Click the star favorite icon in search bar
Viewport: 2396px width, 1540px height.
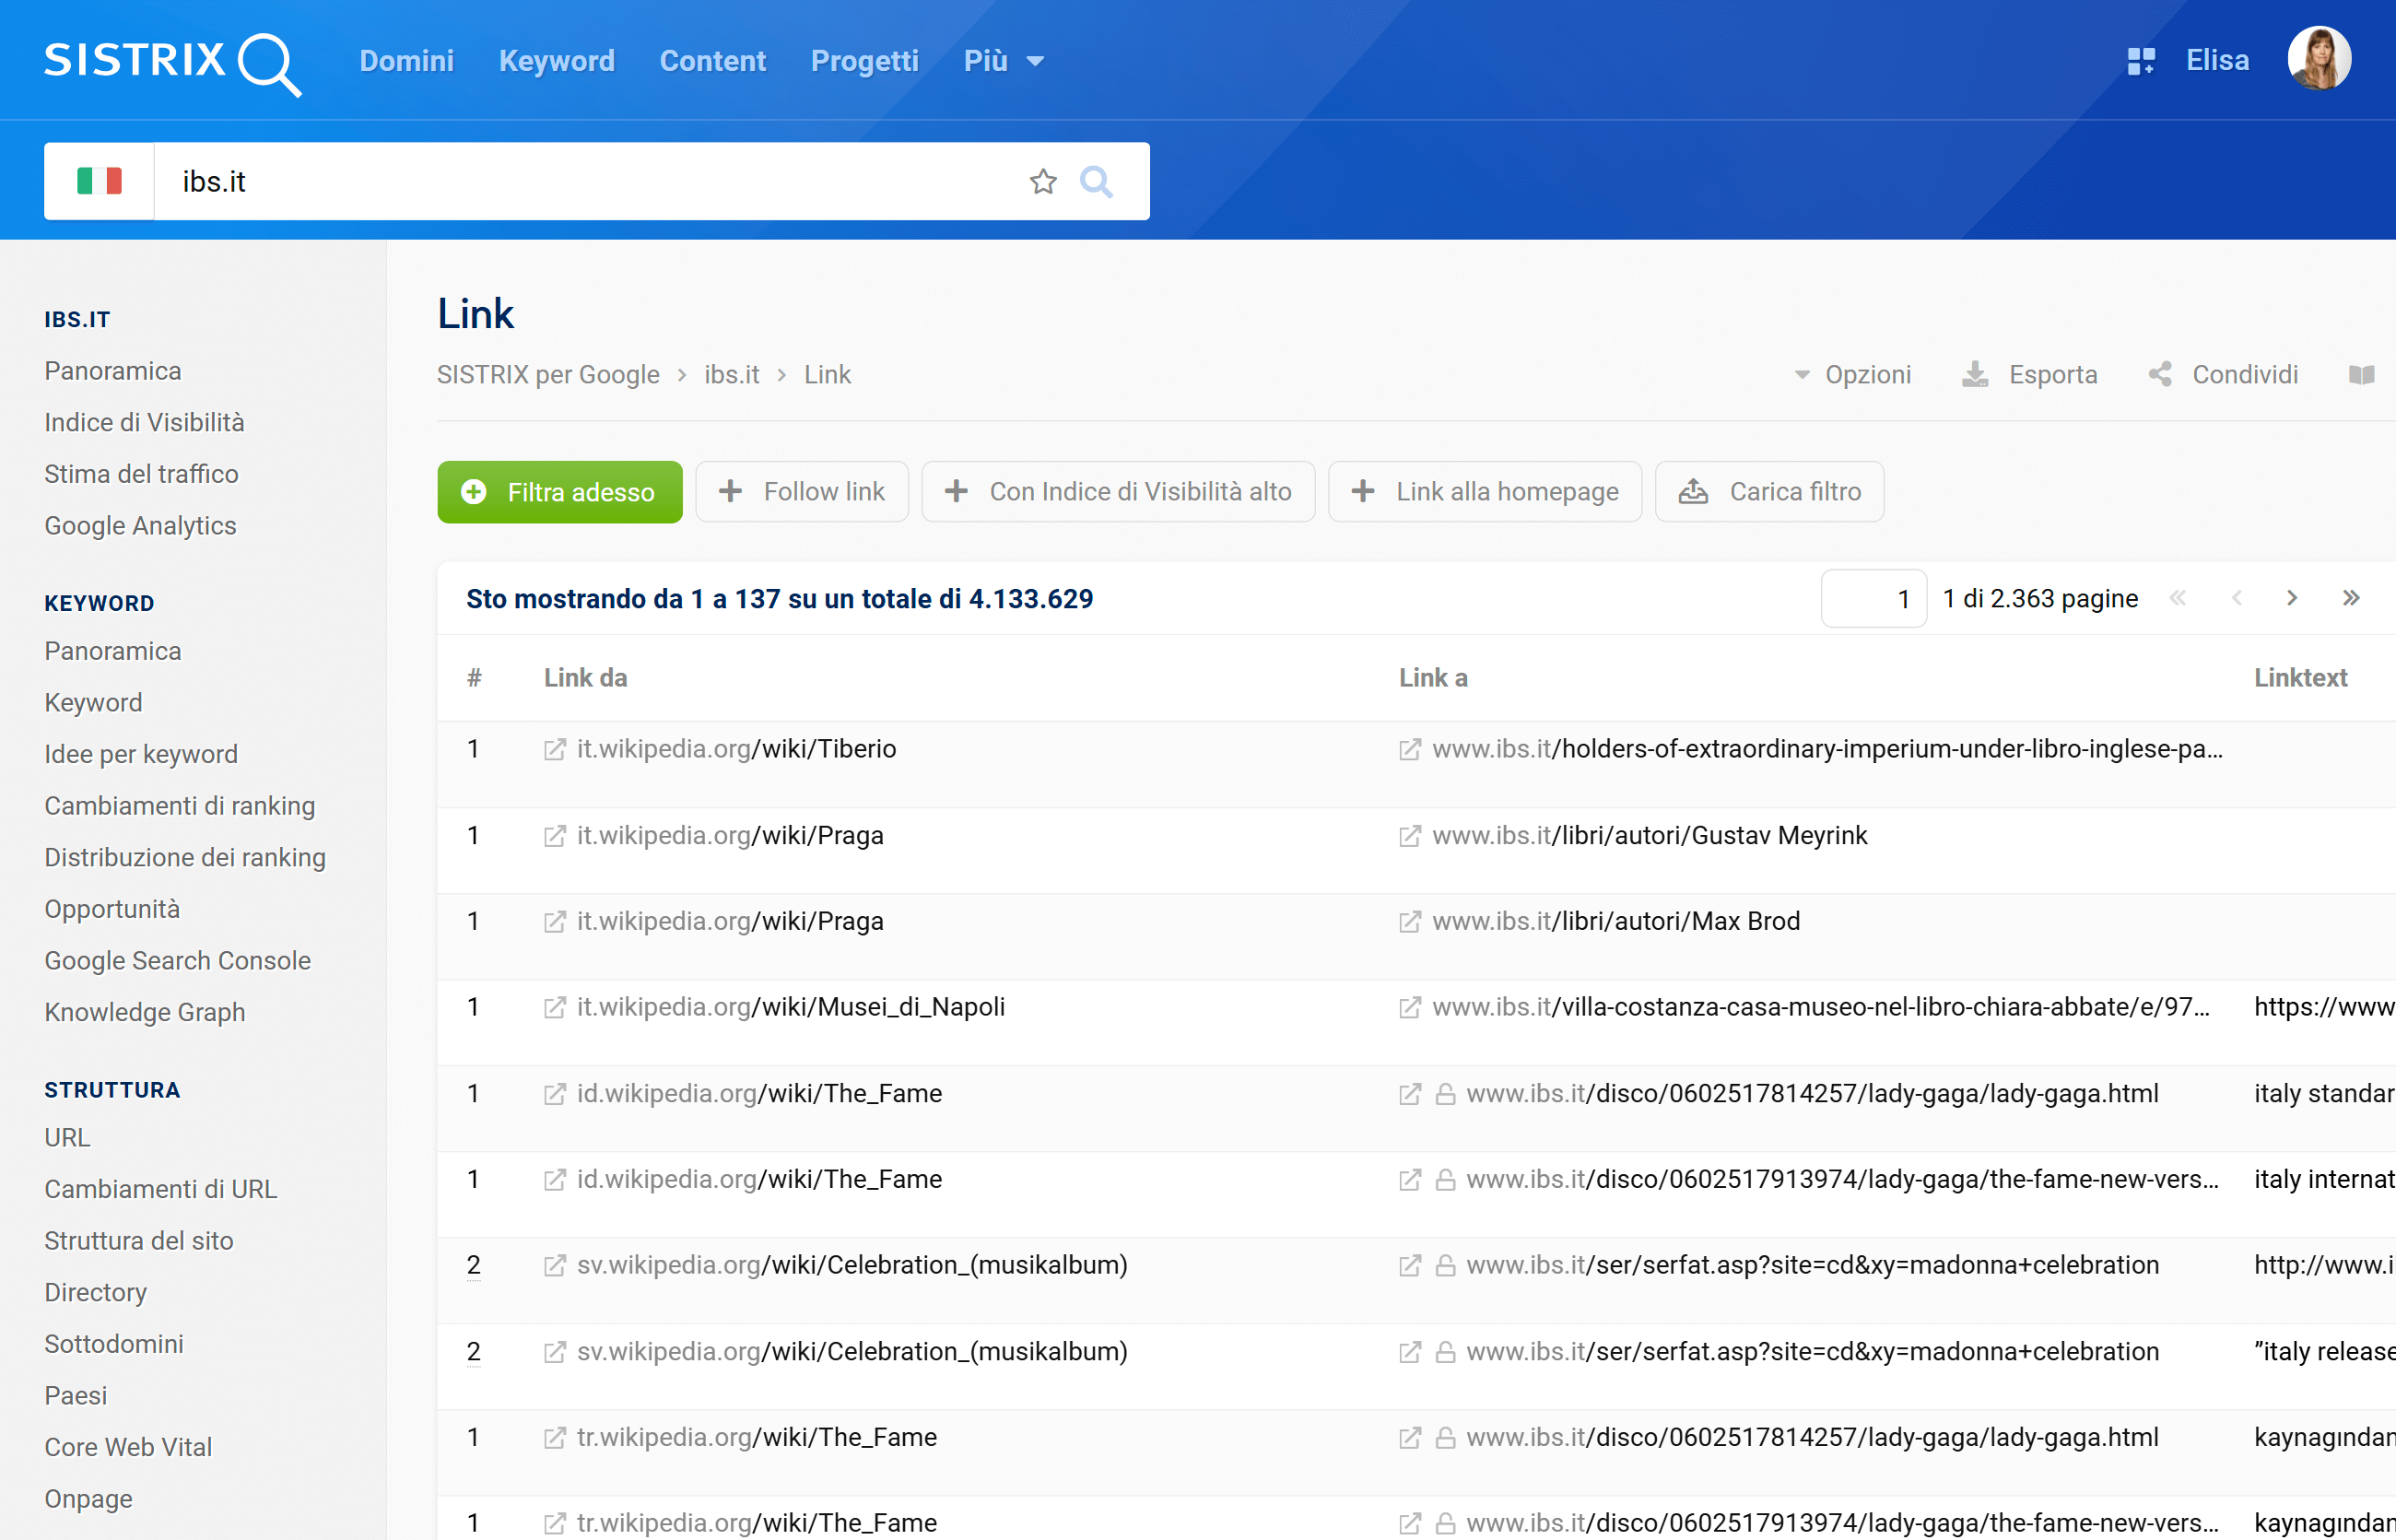[1043, 181]
